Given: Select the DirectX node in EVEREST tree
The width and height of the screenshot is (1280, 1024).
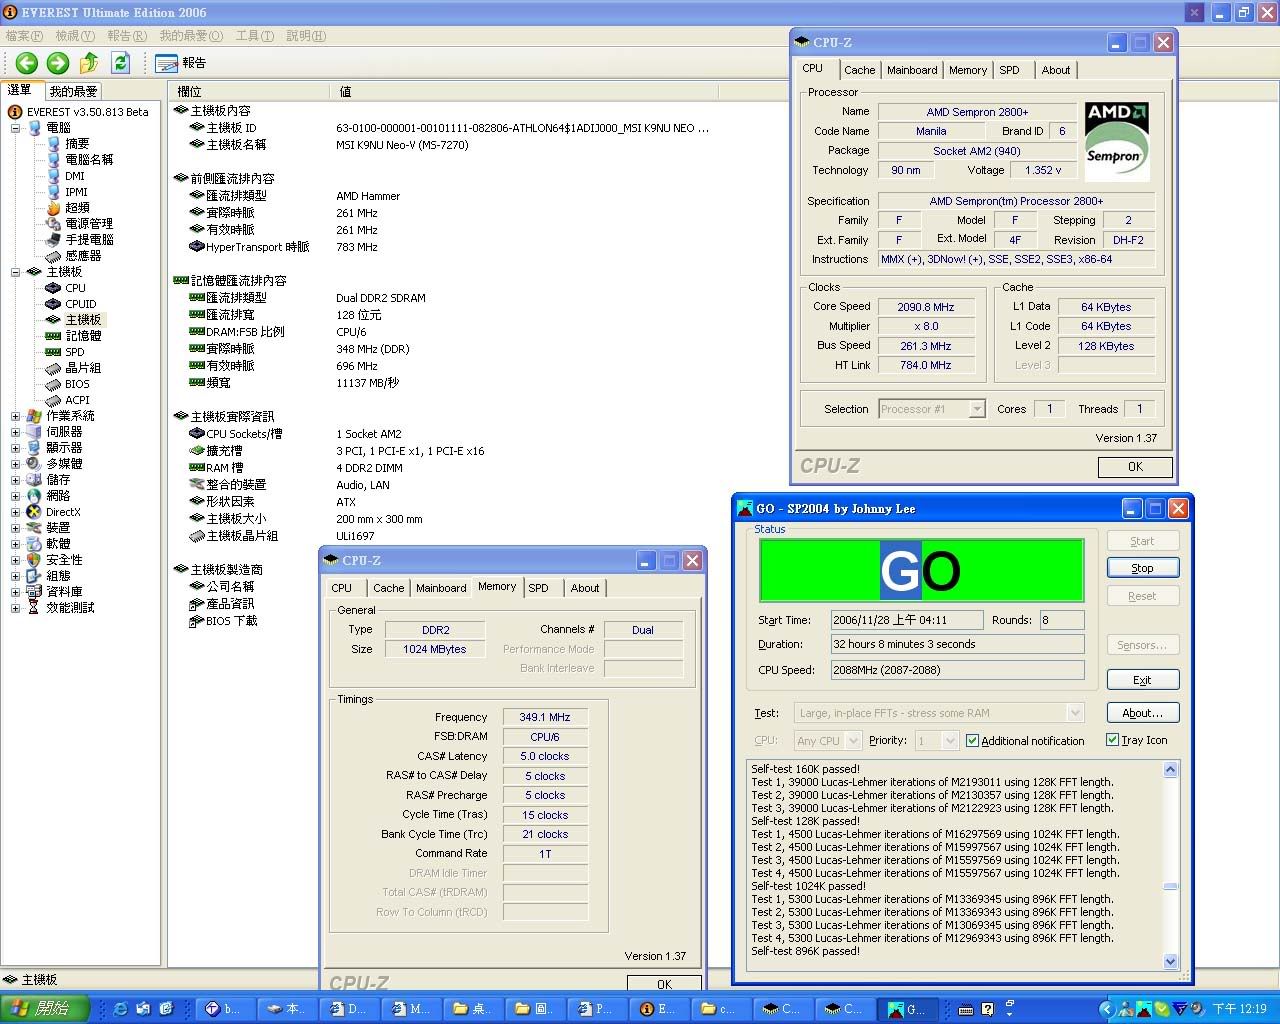Looking at the screenshot, I should [x=63, y=512].
